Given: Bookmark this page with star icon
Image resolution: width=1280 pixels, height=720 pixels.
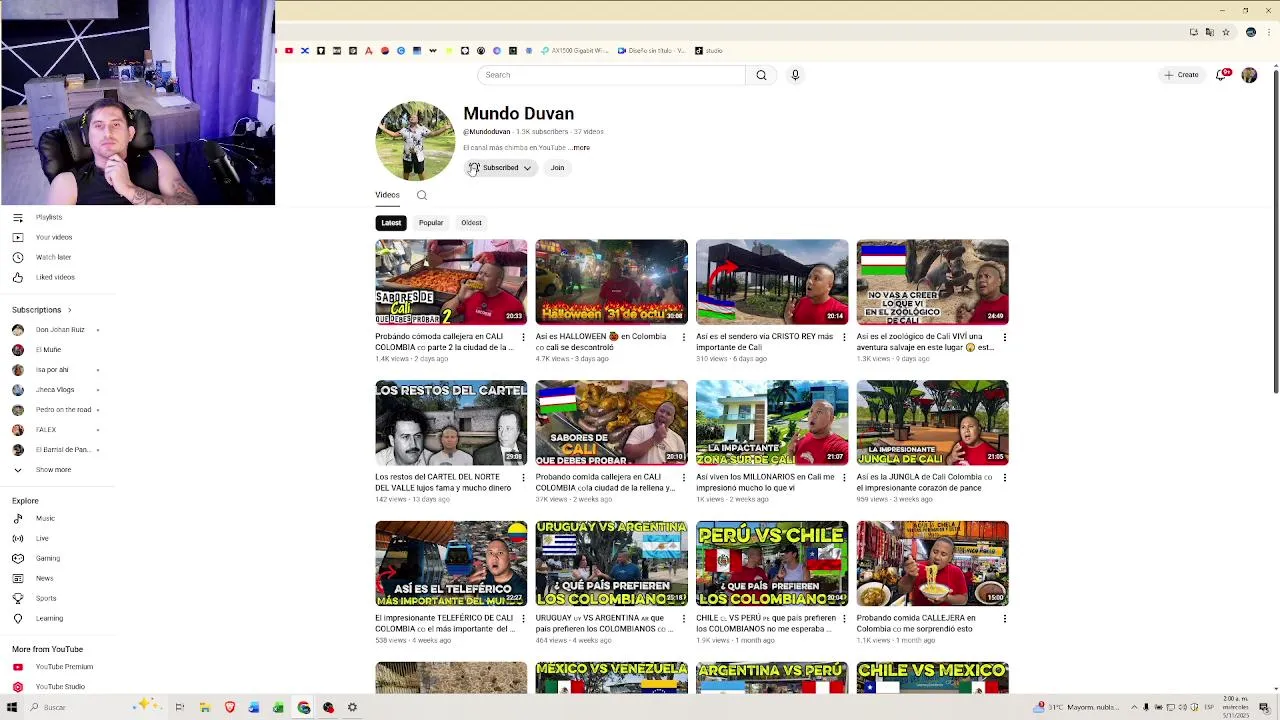Looking at the screenshot, I should click(1225, 32).
